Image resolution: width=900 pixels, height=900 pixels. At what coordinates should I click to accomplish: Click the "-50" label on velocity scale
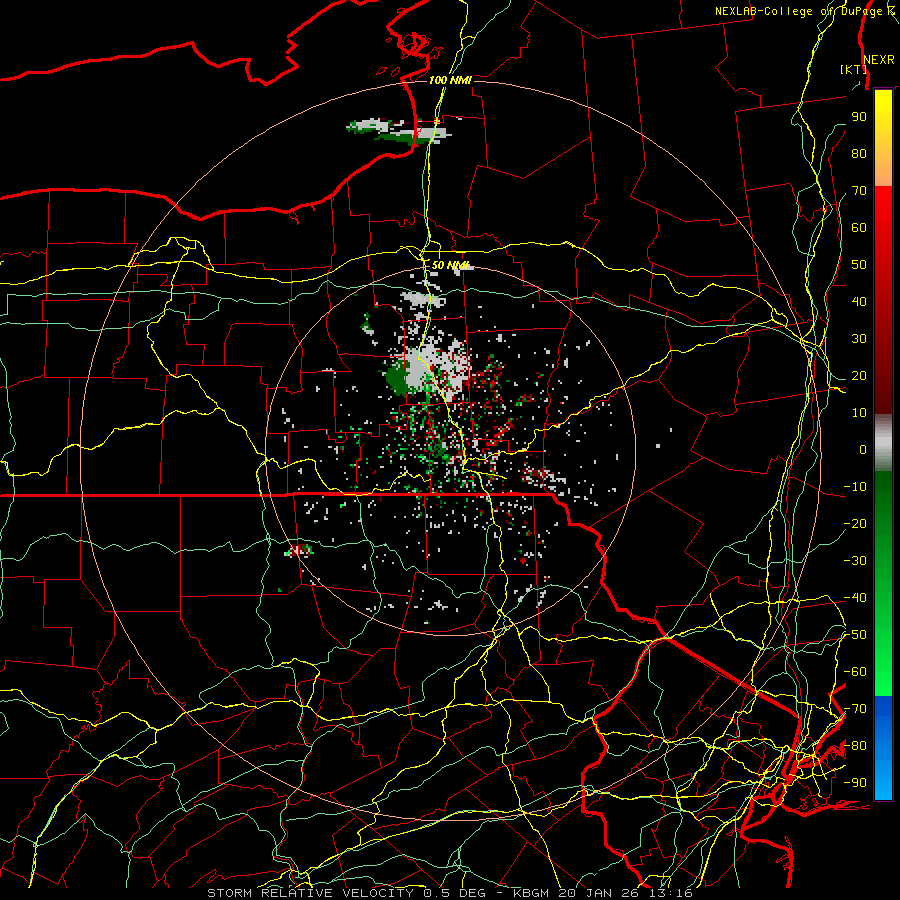pyautogui.click(x=855, y=635)
